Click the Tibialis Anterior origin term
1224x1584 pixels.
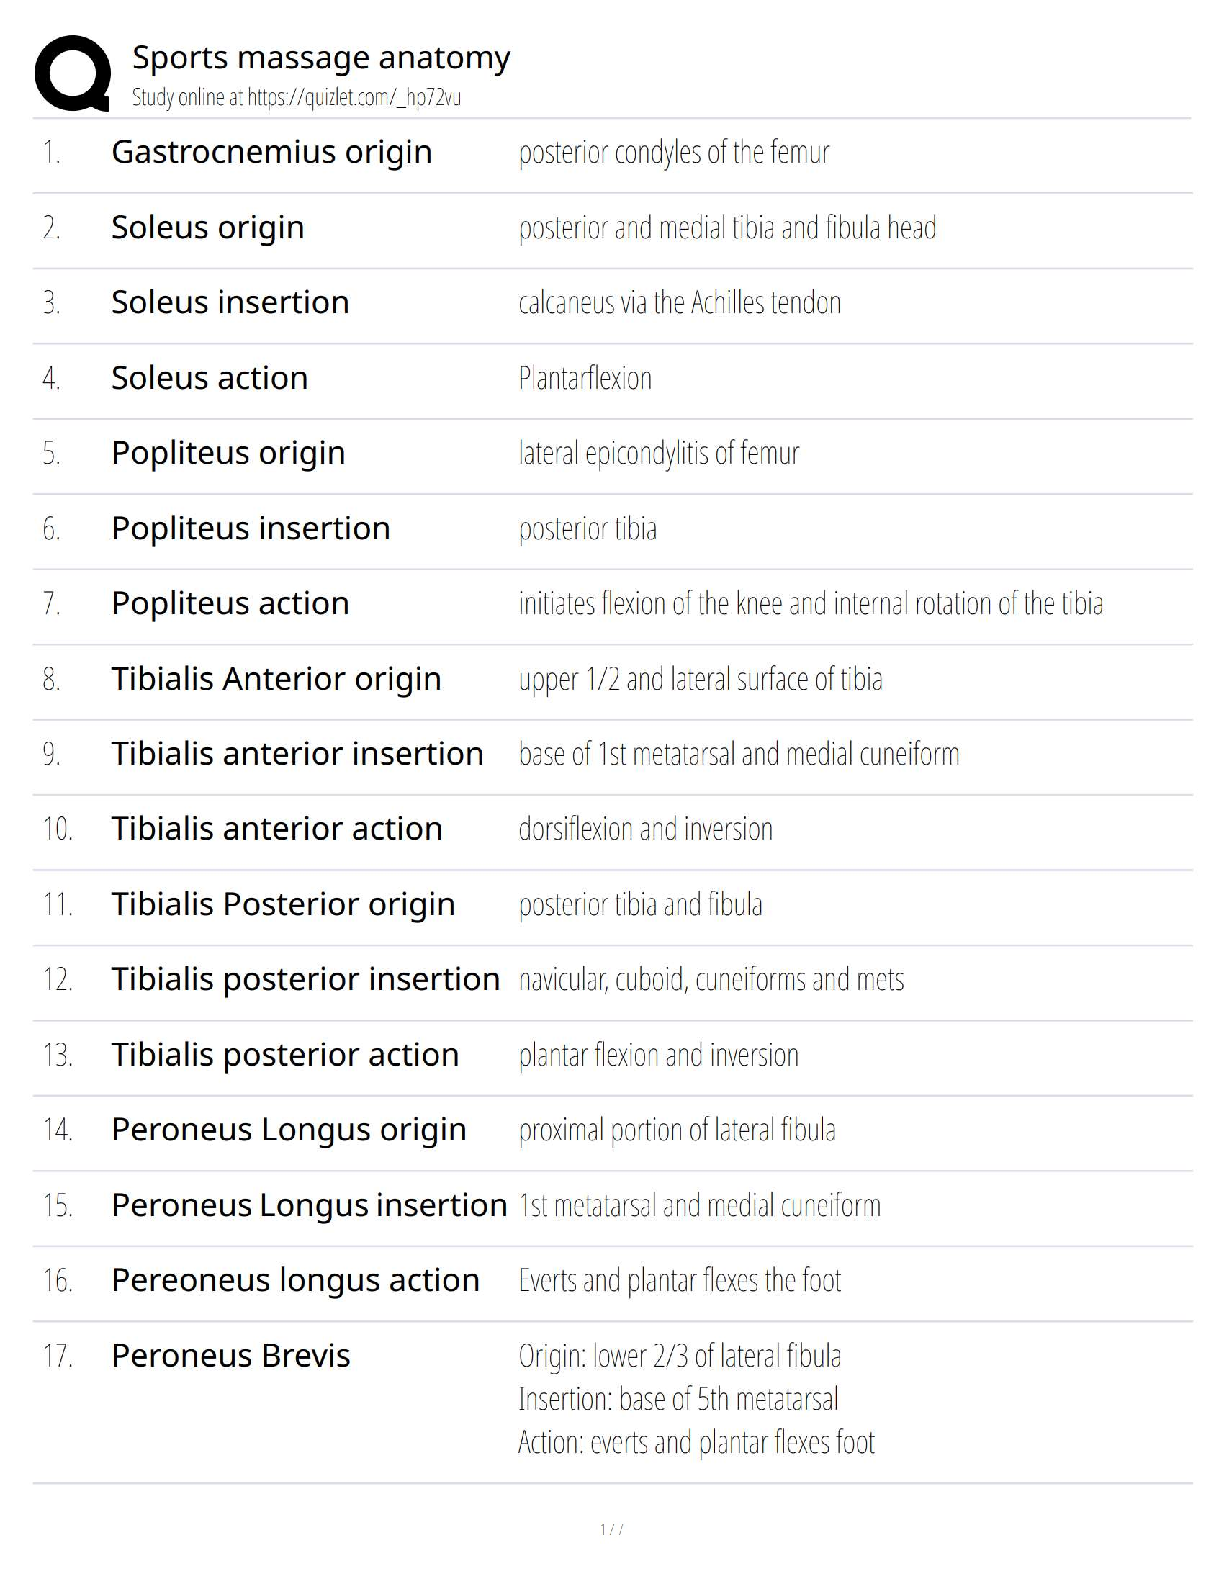point(276,679)
